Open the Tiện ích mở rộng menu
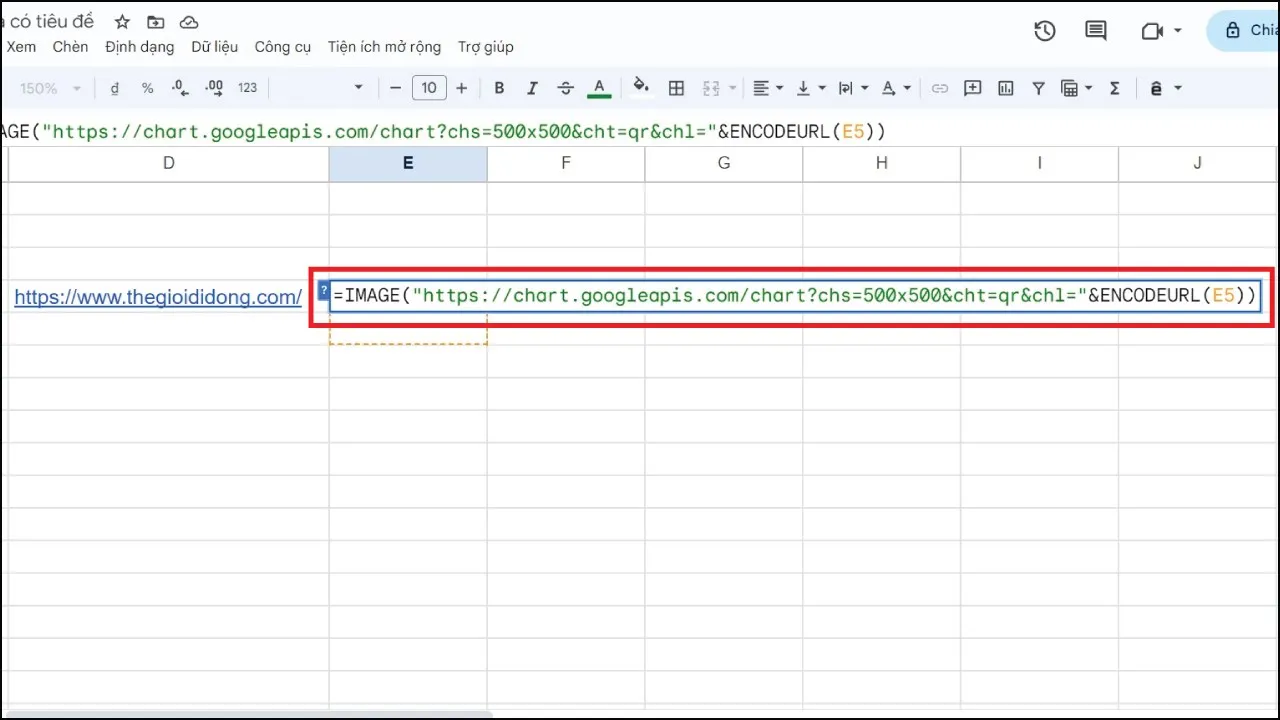 point(384,47)
